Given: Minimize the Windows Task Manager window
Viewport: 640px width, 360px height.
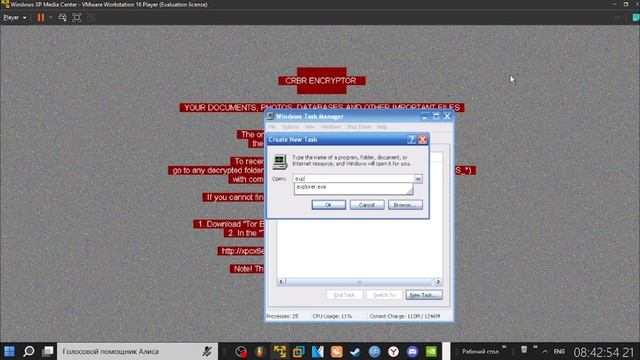Looking at the screenshot, I should (x=425, y=117).
